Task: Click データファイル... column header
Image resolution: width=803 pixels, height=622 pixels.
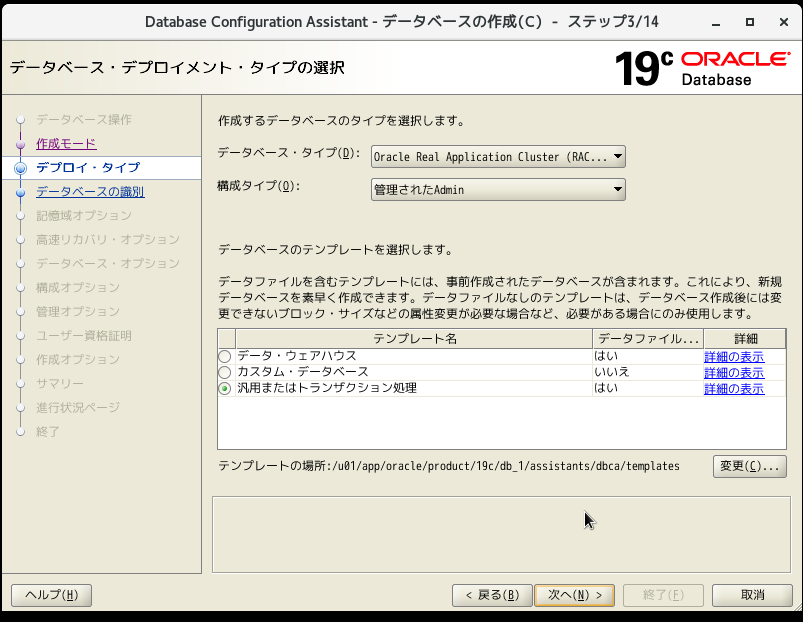Action: click(x=648, y=339)
